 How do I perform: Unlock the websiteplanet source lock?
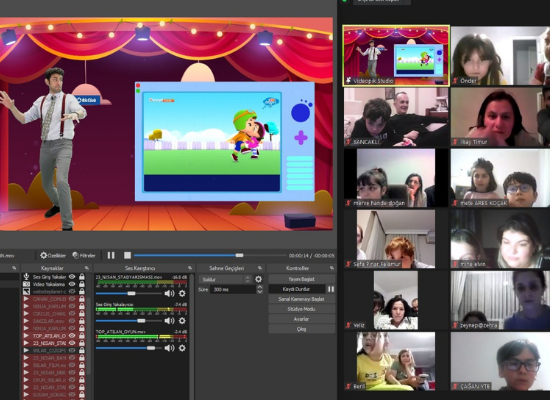(82, 292)
